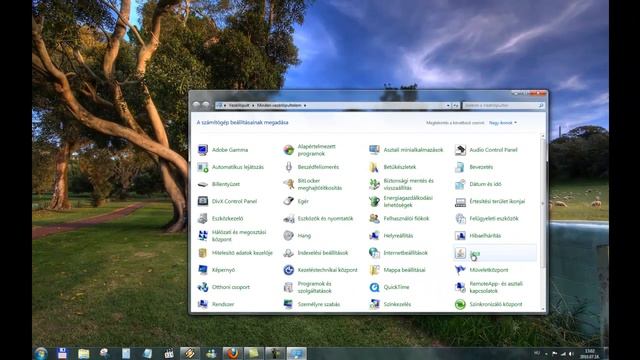The height and width of the screenshot is (360, 640).
Task: Open Műveletközpont action center
Action: point(482,270)
